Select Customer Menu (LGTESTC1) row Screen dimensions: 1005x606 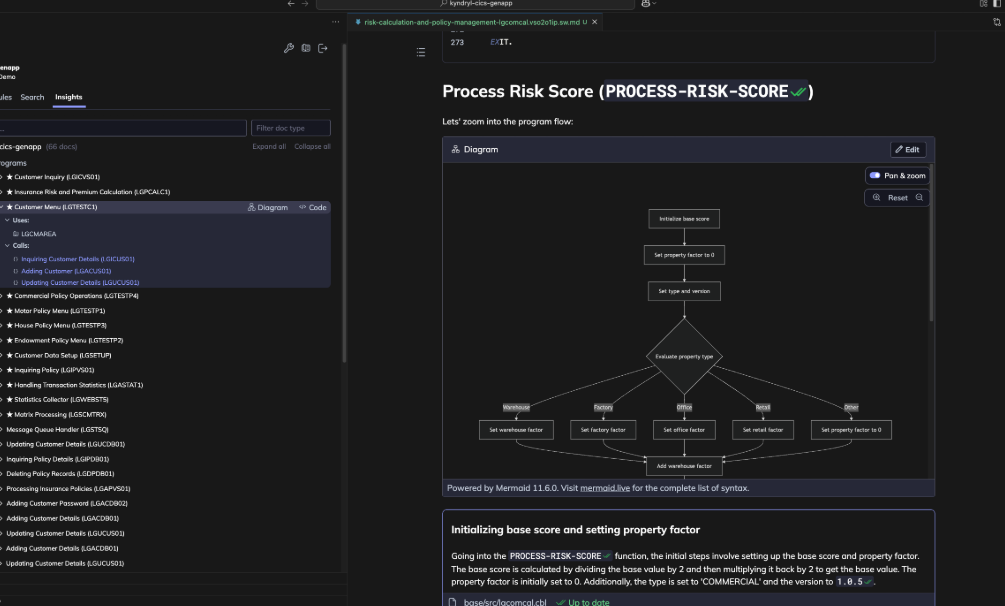click(56, 207)
